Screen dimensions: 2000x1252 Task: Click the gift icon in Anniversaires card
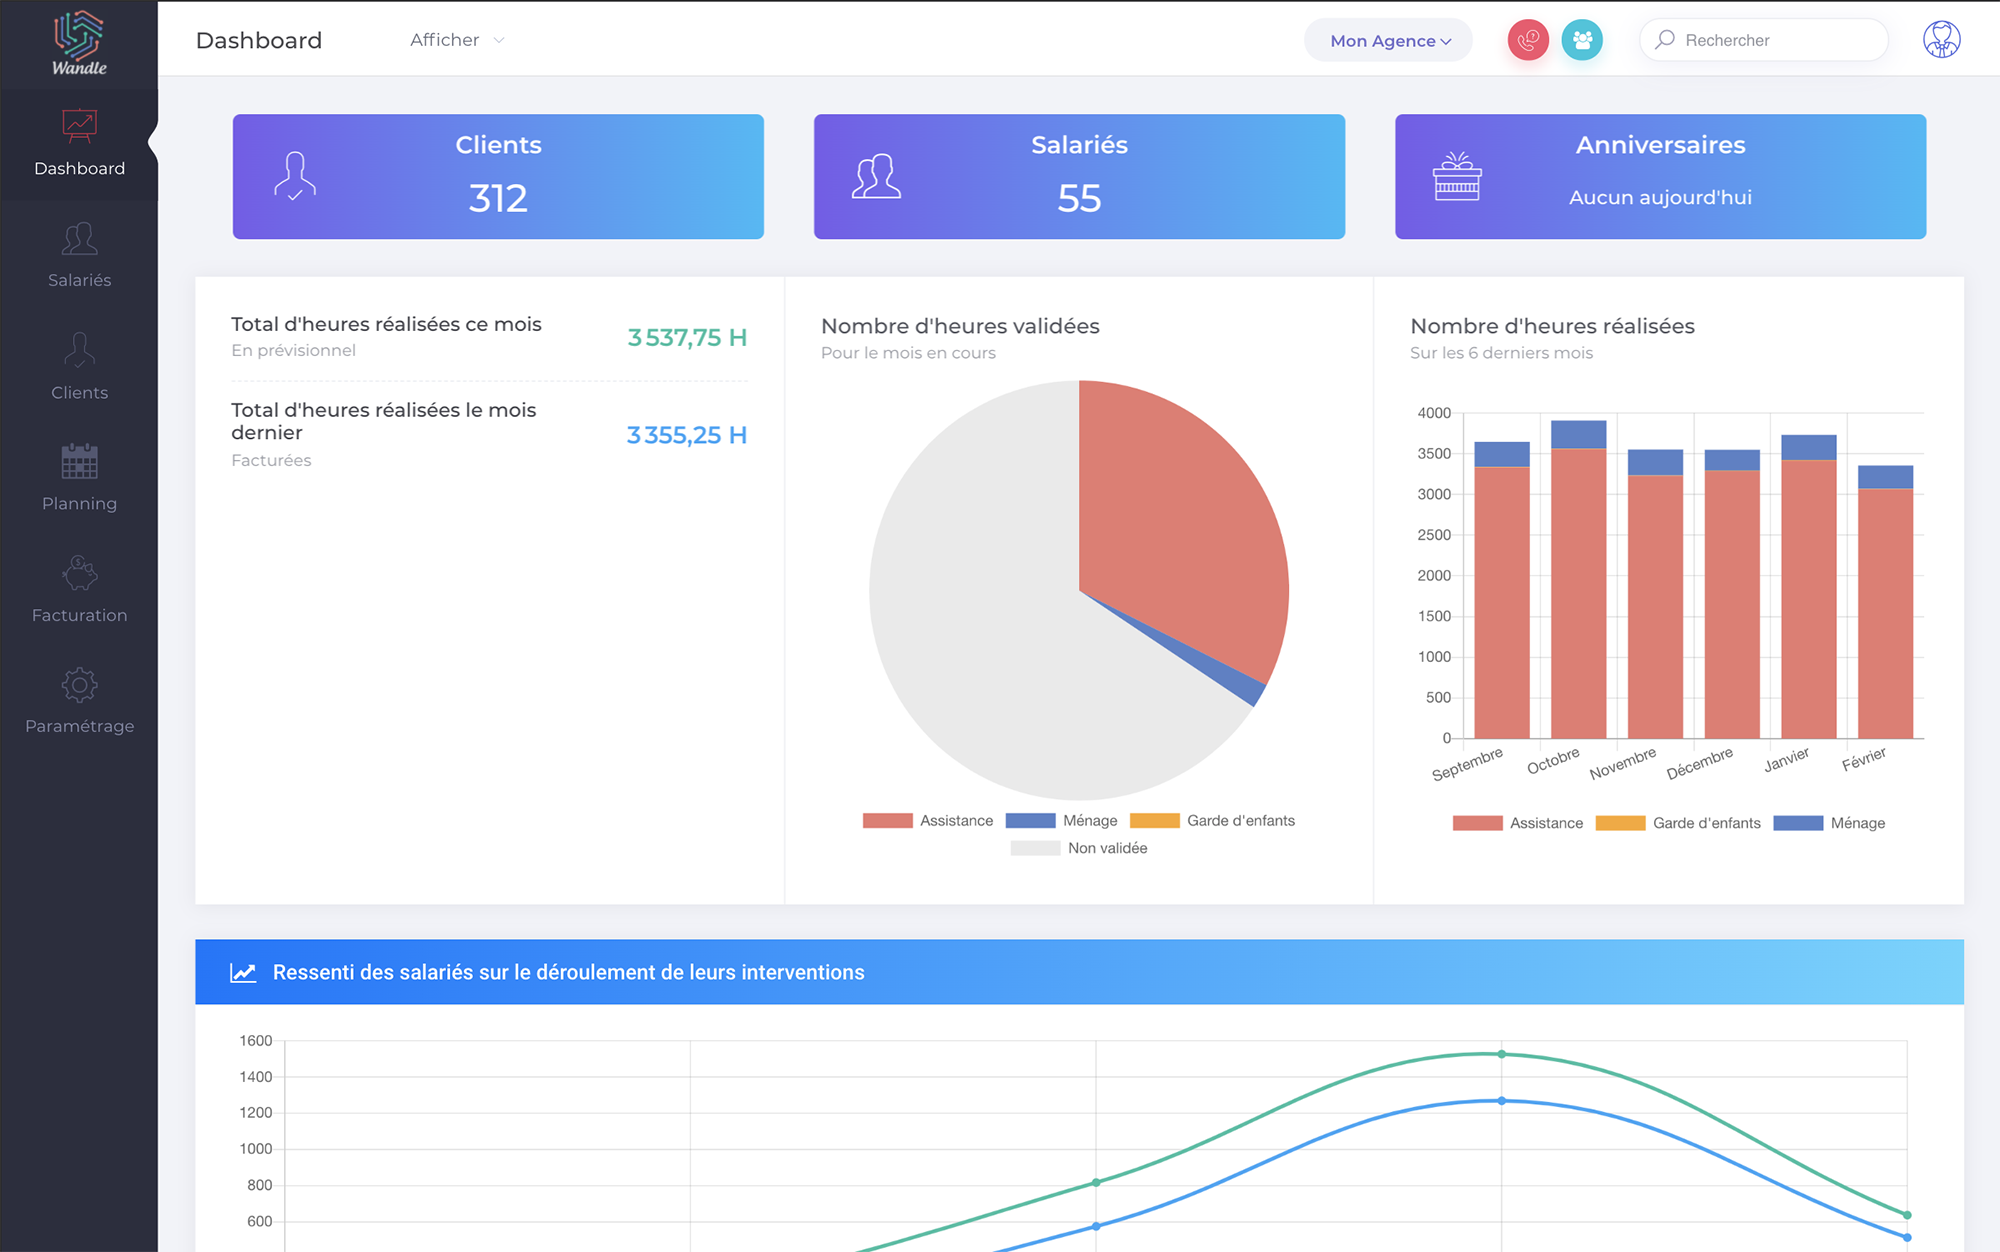tap(1457, 176)
